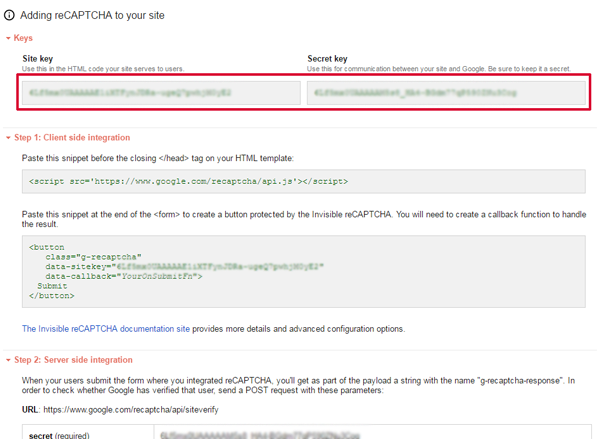Open the Invisible reCAPTCHA documentation site link

click(x=106, y=329)
